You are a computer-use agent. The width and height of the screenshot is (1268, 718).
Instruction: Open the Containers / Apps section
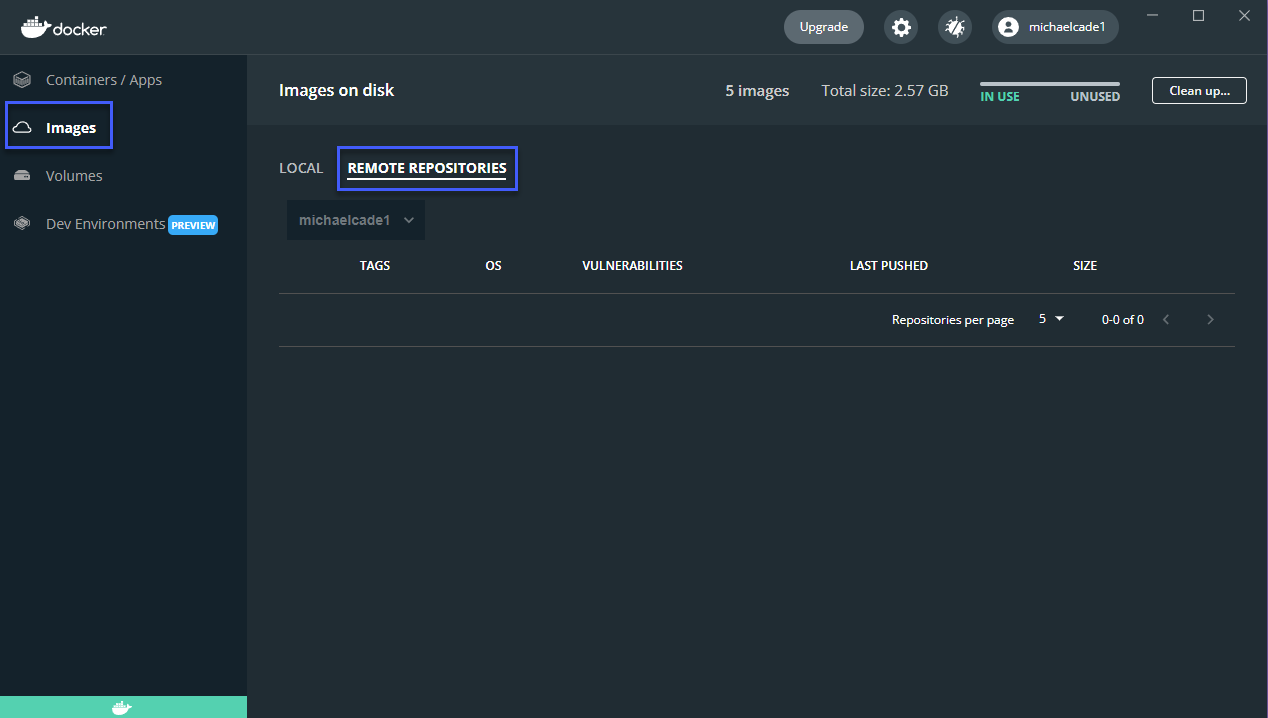point(104,79)
